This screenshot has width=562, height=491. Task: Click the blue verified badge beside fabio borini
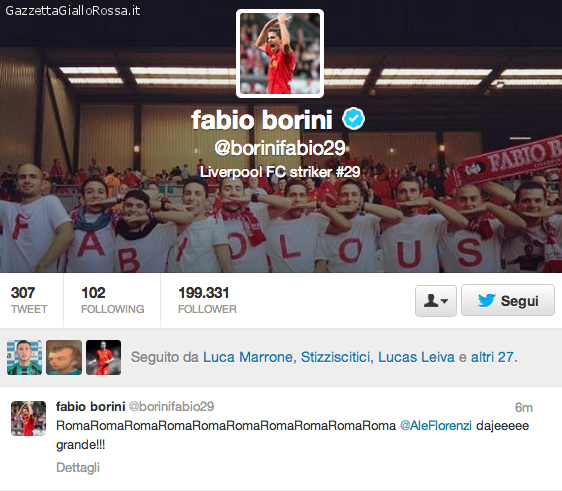coord(353,119)
